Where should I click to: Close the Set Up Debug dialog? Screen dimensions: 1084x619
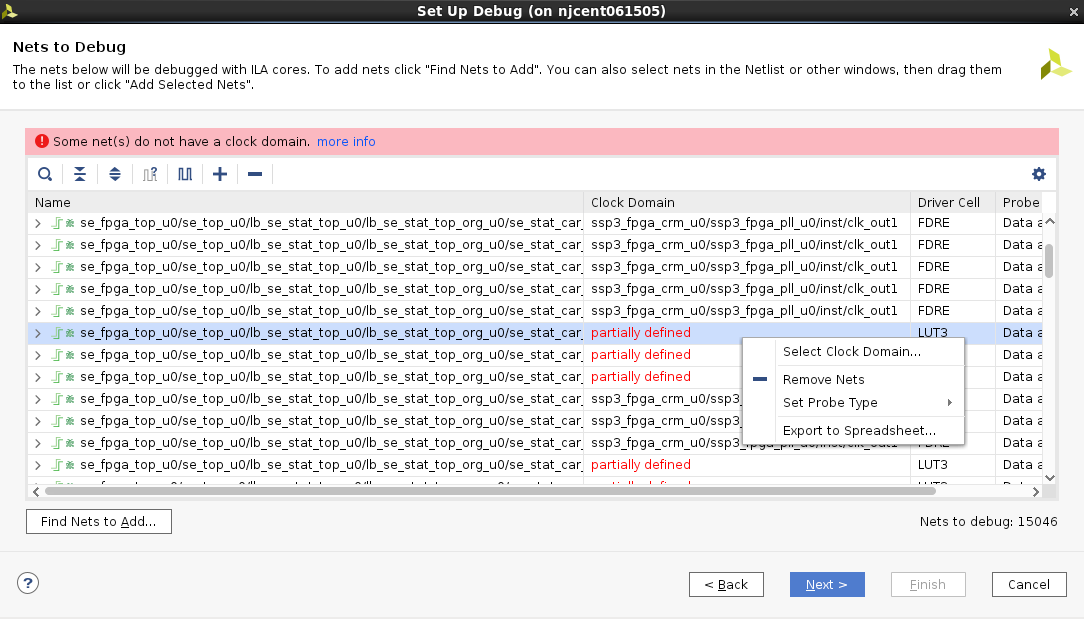point(1073,12)
